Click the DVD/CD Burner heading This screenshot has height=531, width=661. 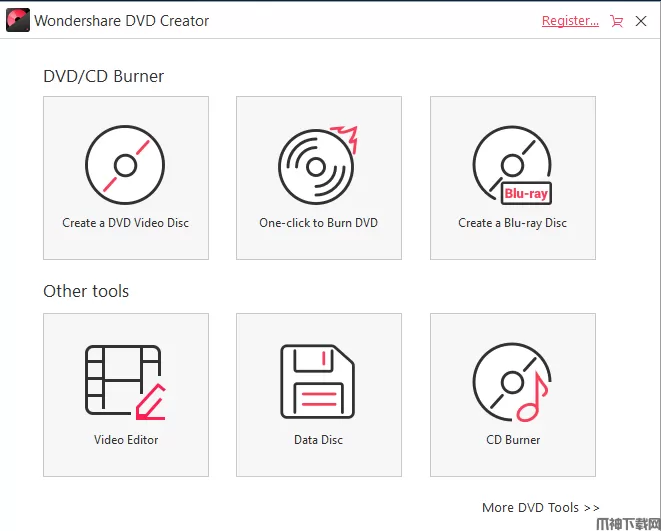click(x=103, y=76)
